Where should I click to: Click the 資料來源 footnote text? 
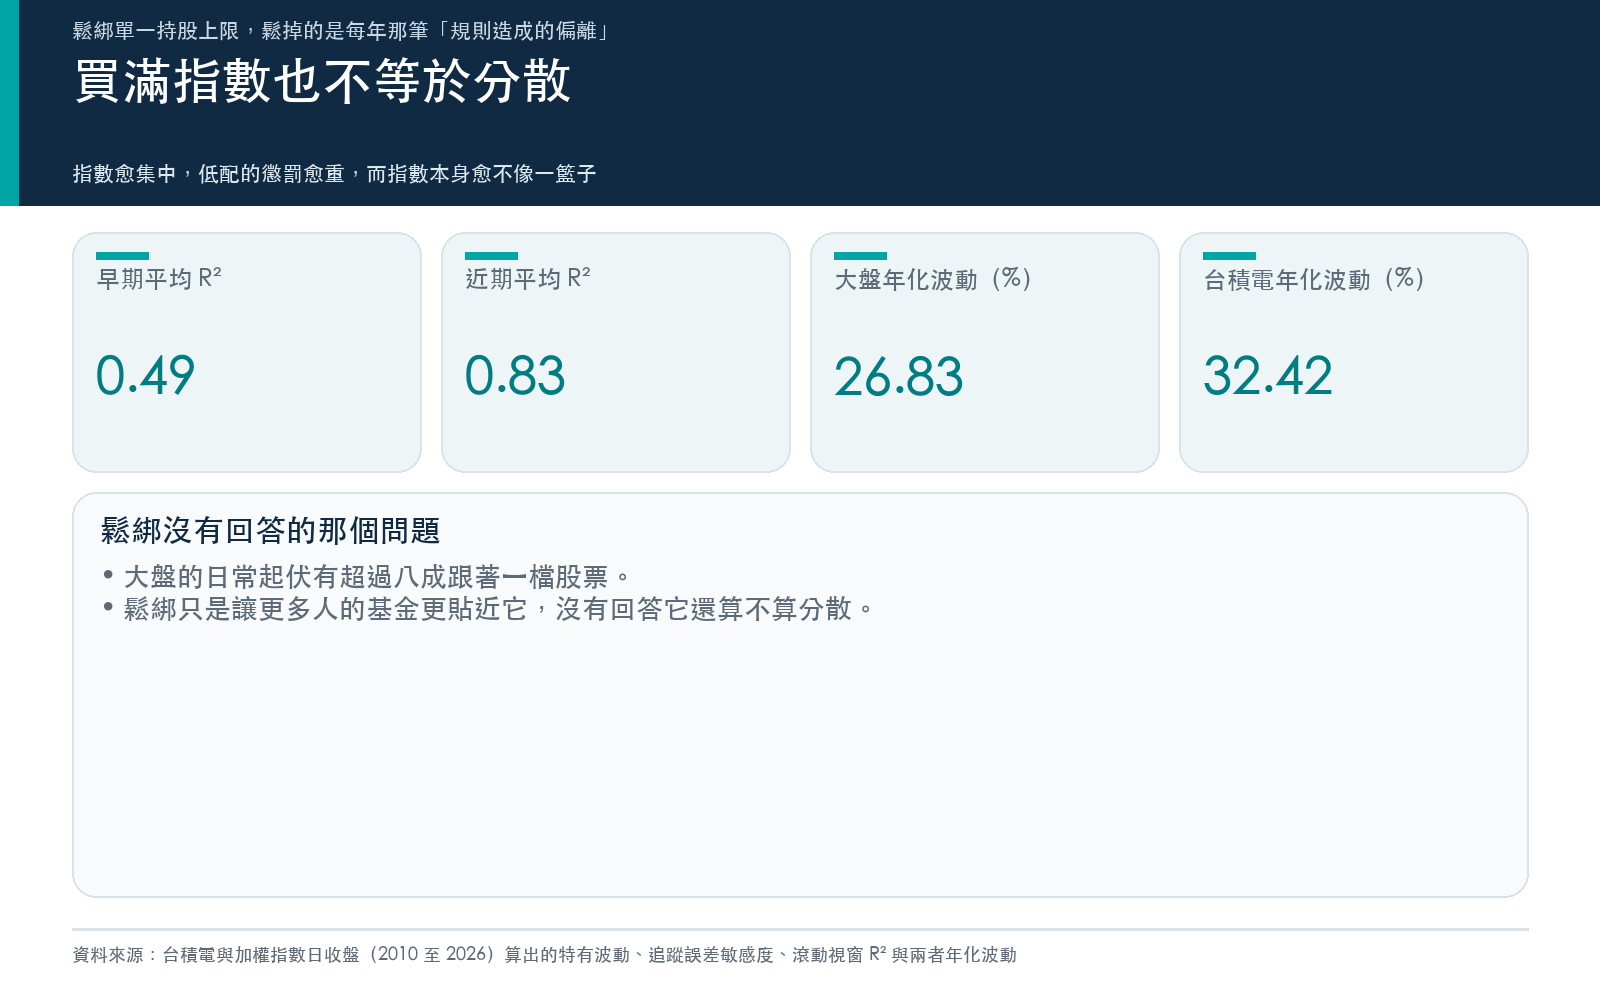click(x=545, y=955)
